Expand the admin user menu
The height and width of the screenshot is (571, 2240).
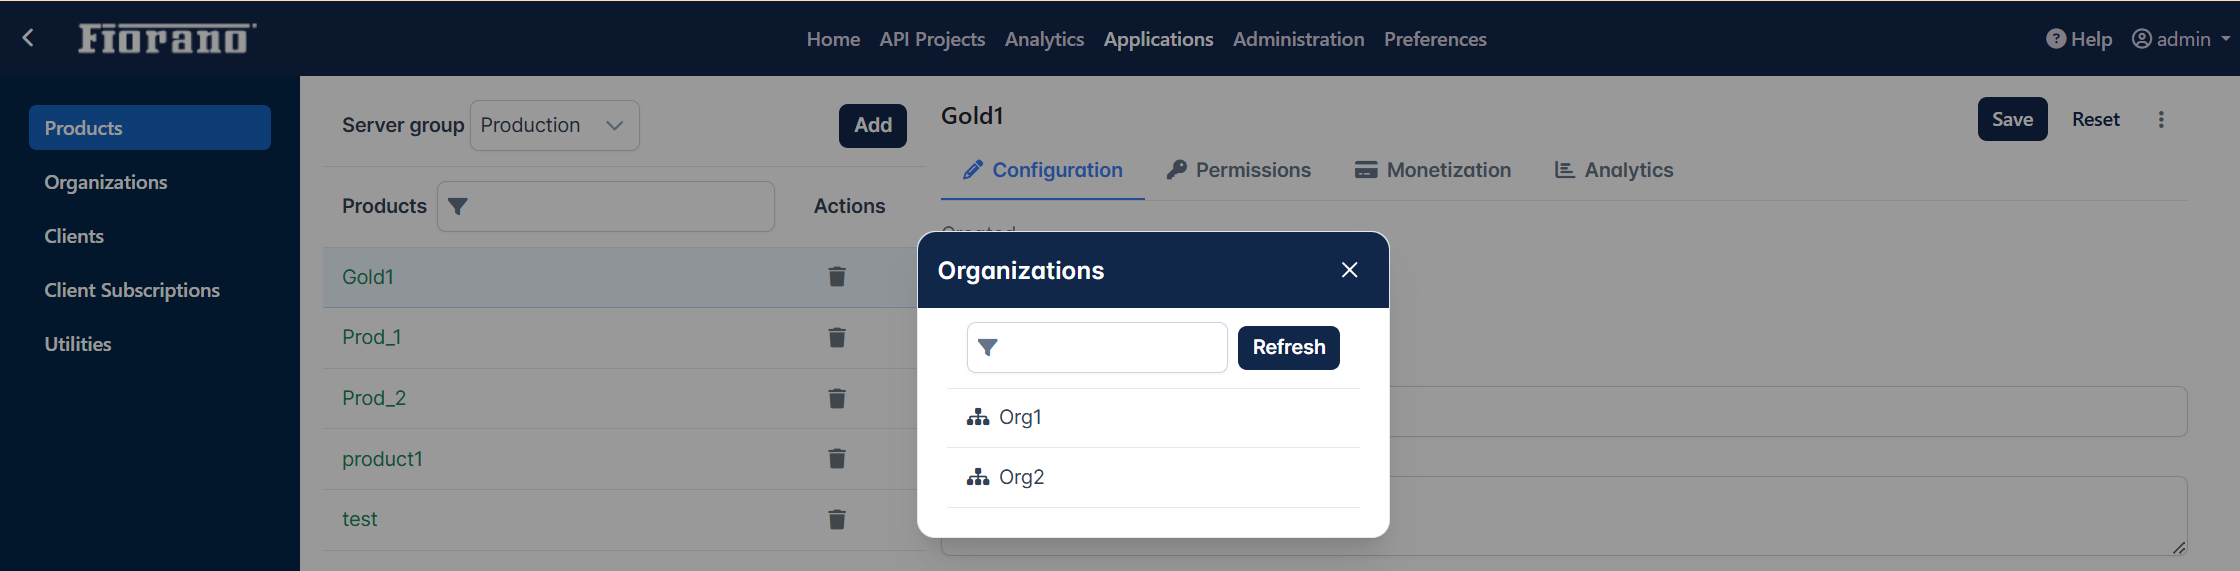click(x=2181, y=39)
